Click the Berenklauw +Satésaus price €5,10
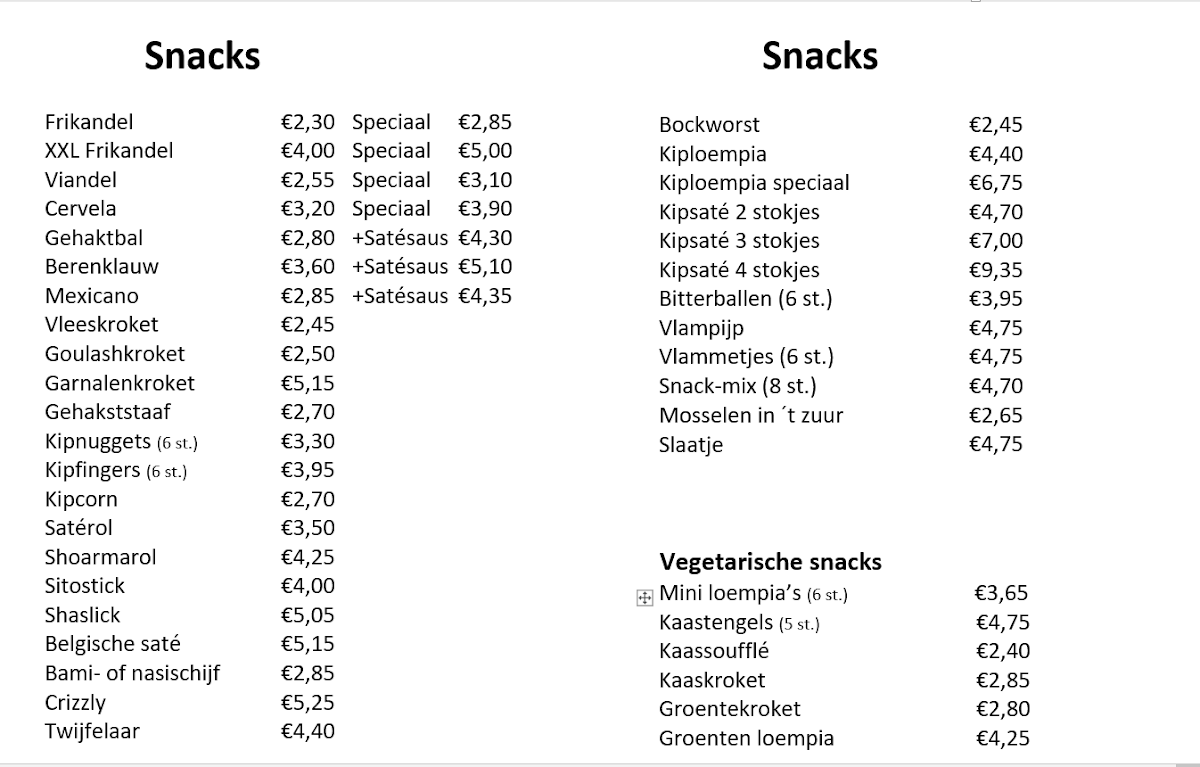The width and height of the screenshot is (1200, 767). tap(485, 267)
